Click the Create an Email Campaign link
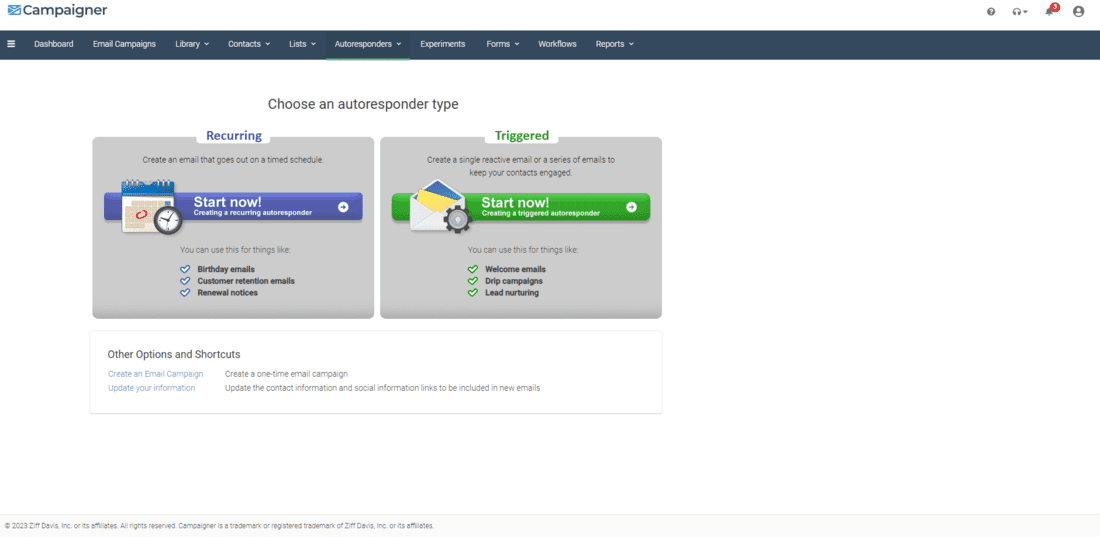 pos(155,374)
